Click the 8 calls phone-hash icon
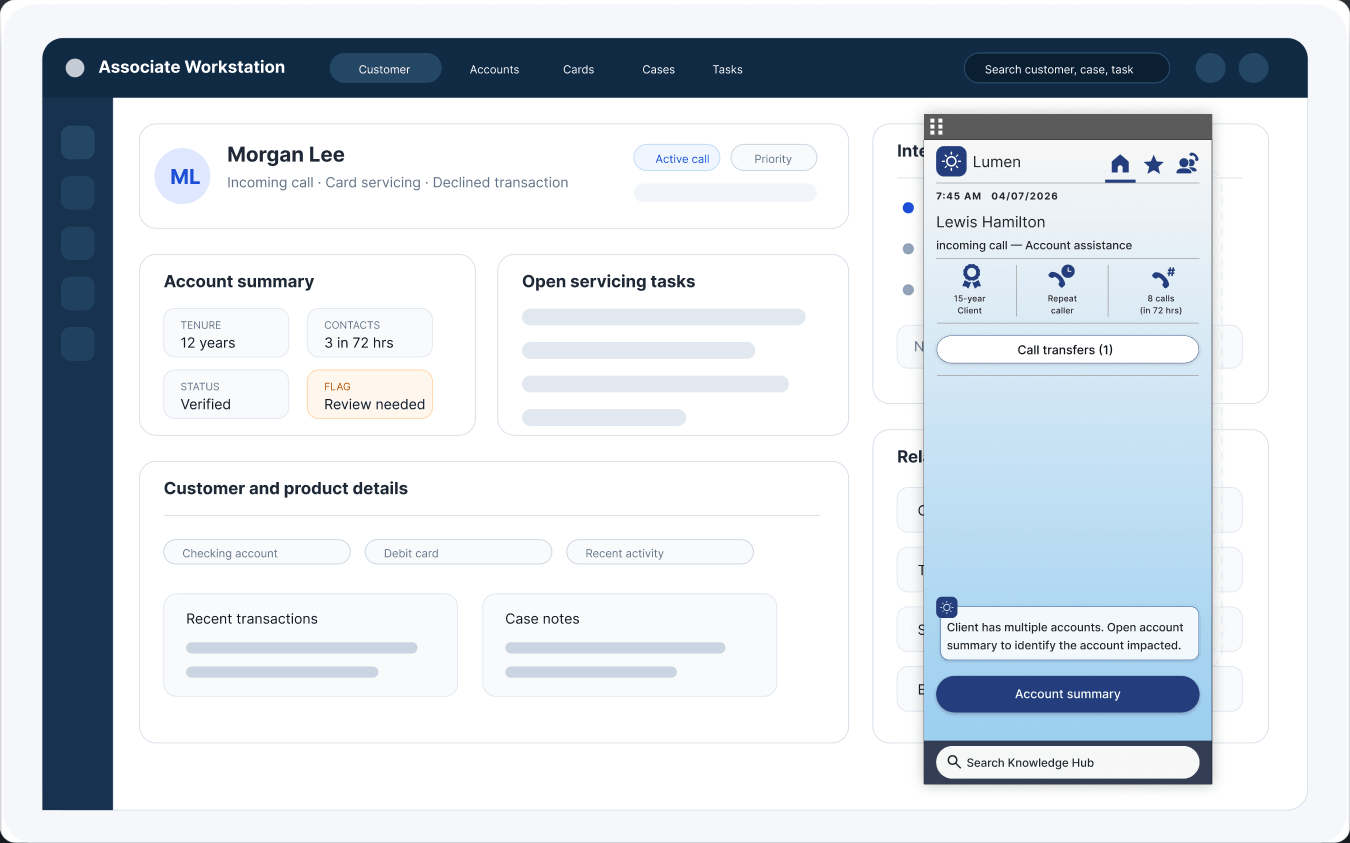This screenshot has width=1350, height=843. 1162,277
